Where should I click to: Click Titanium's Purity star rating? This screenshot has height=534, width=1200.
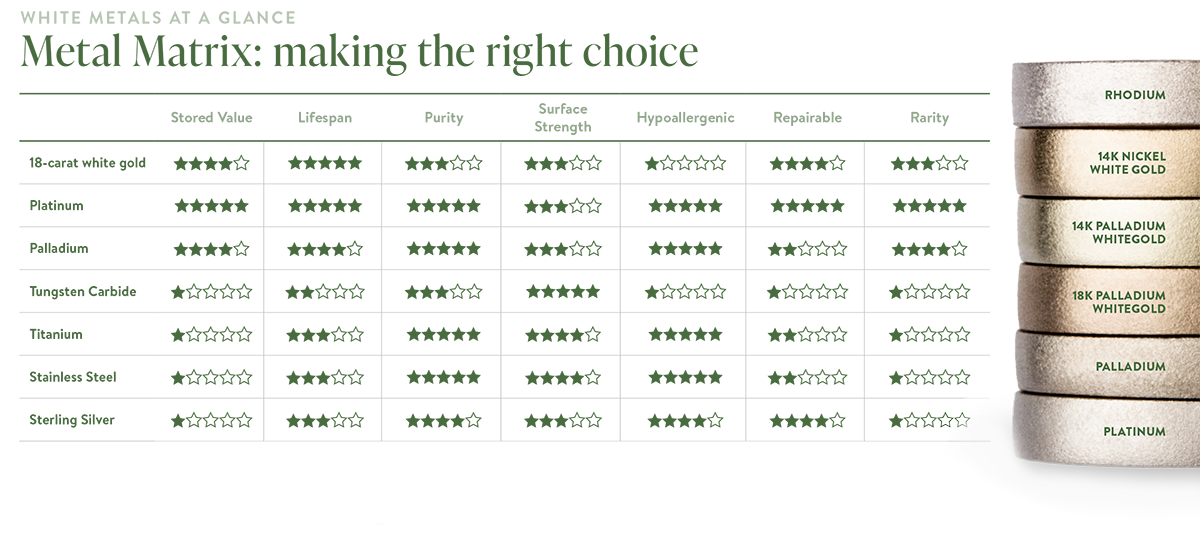coord(443,335)
